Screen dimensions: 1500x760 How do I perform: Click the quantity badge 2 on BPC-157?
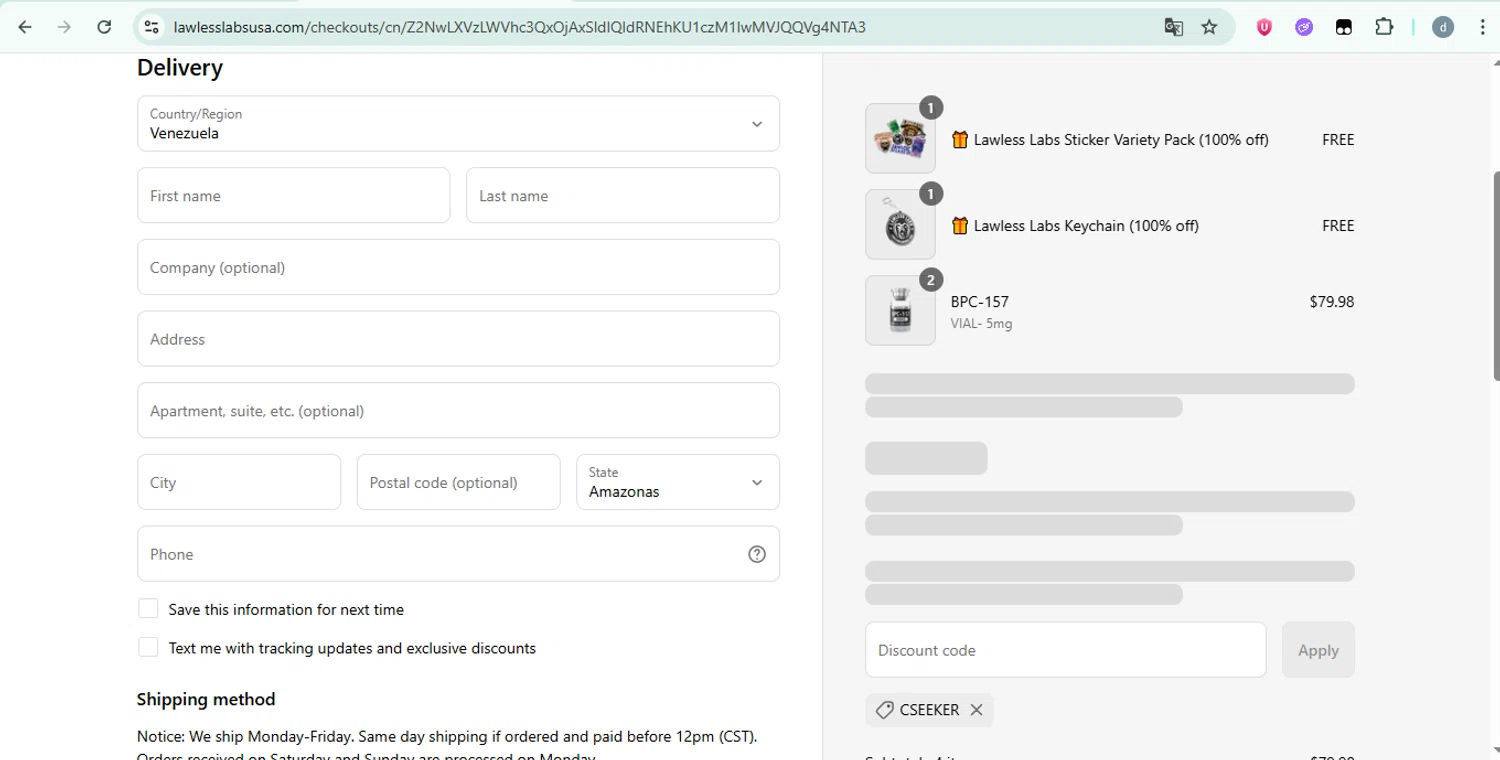931,280
